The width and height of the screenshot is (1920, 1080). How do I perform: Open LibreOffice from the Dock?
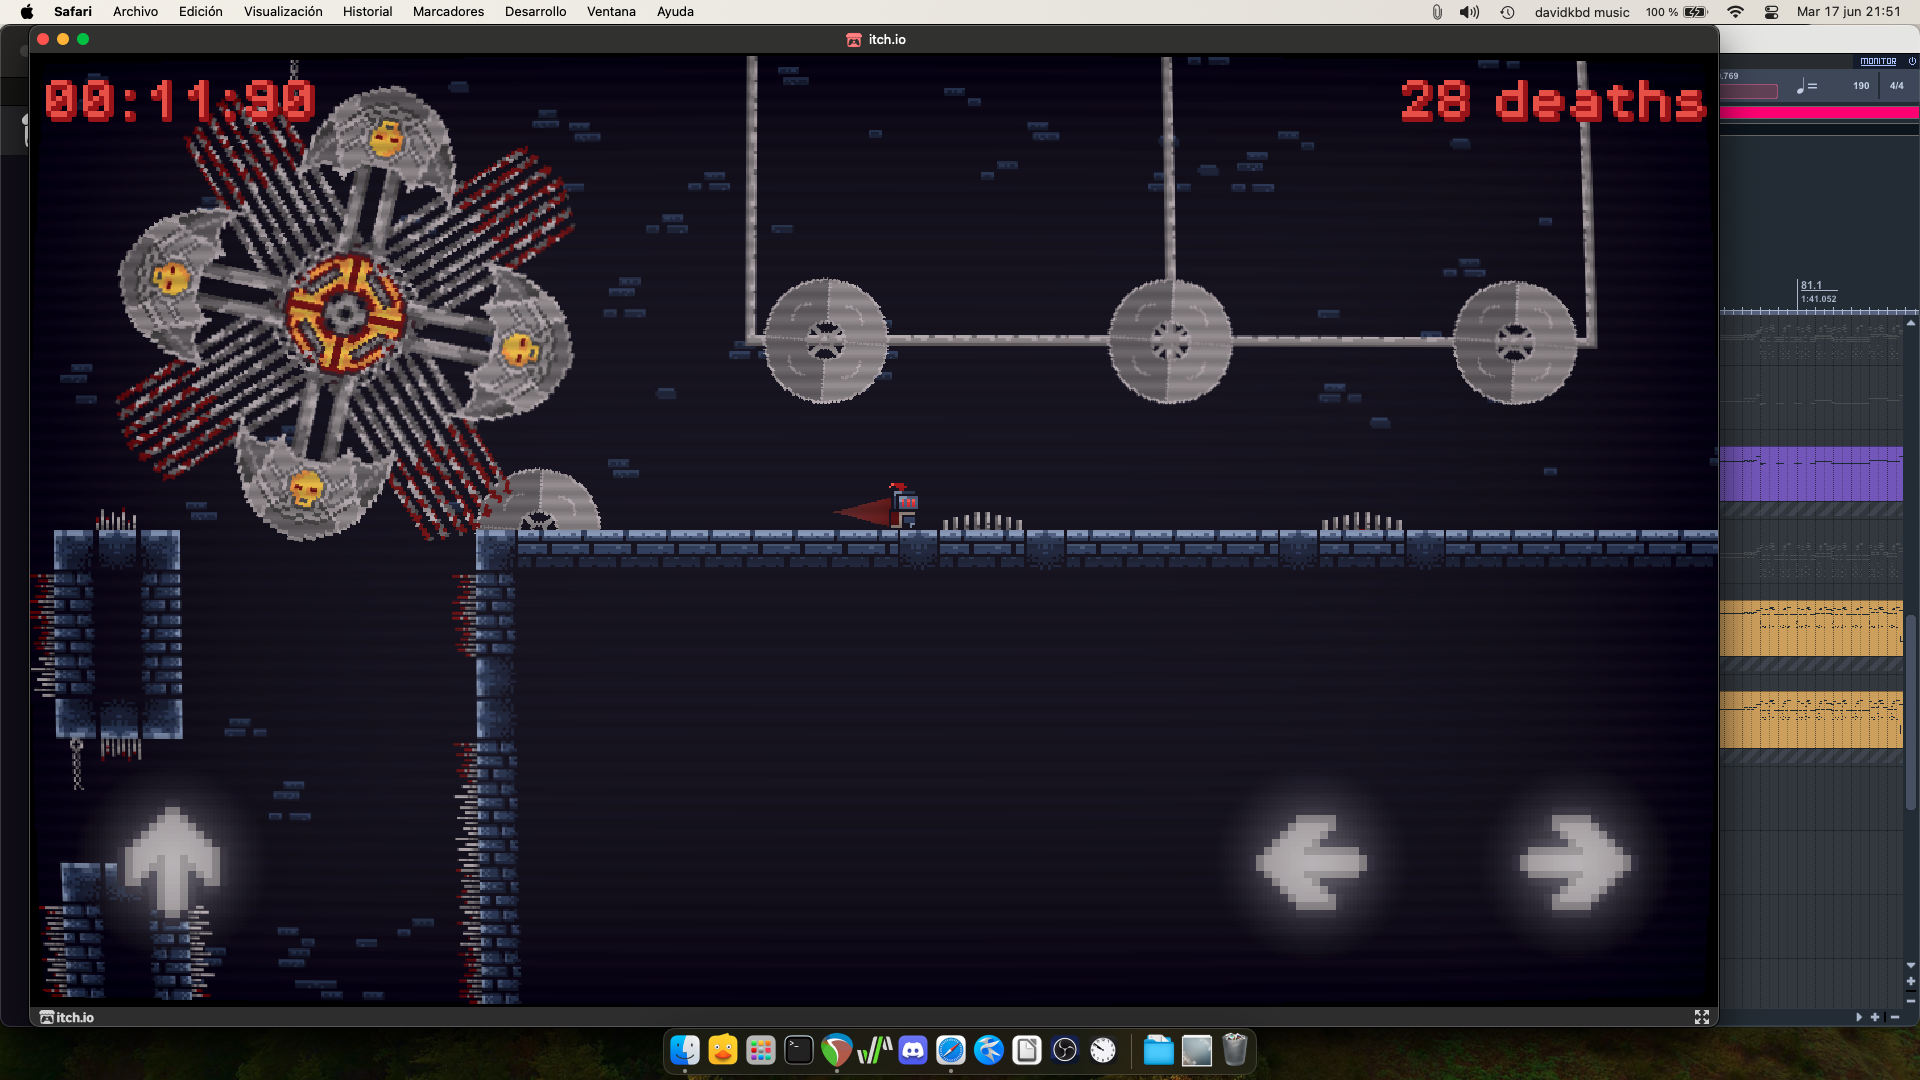click(x=1027, y=1050)
